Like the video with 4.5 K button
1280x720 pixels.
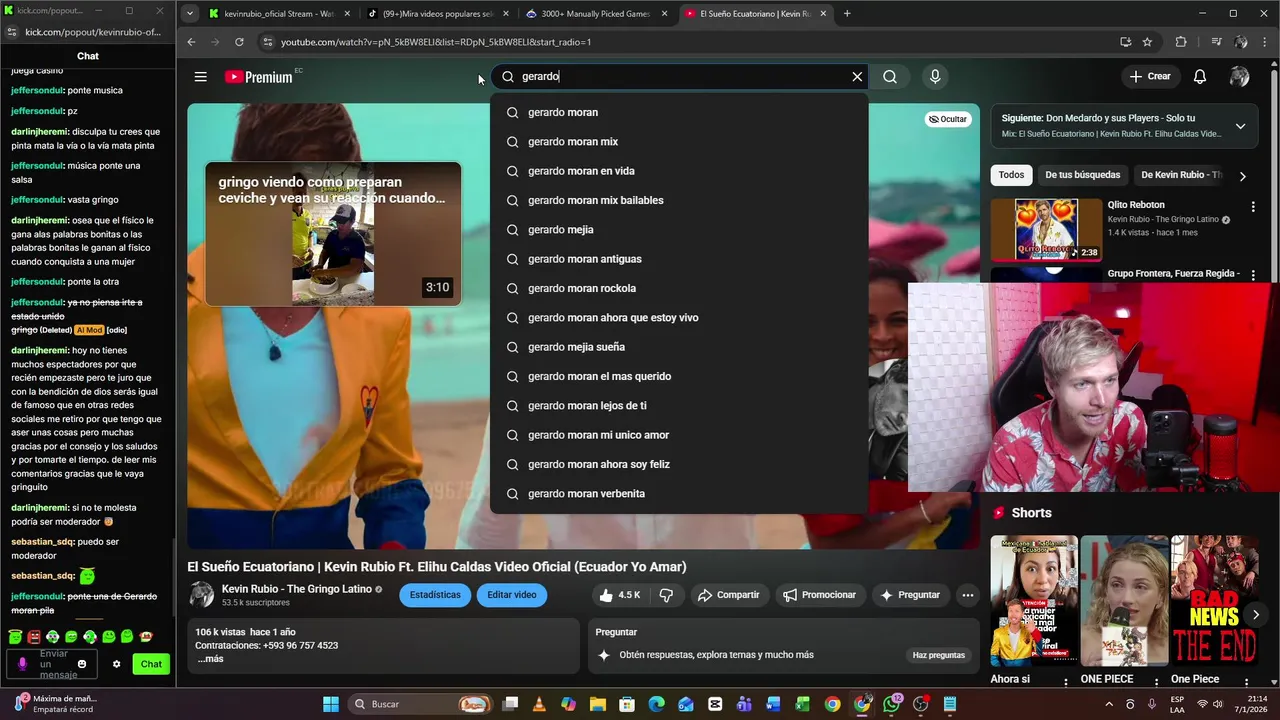pos(620,595)
